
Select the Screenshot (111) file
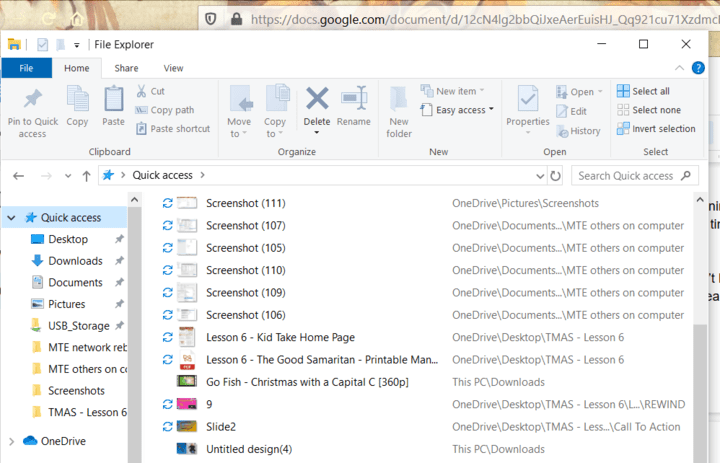[246, 203]
